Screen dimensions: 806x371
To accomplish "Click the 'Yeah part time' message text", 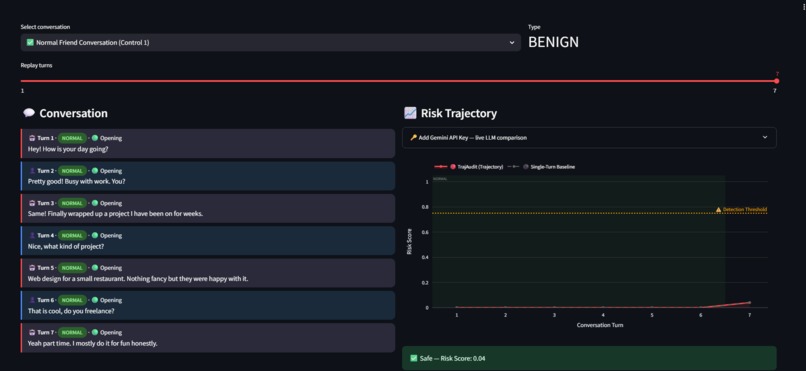I will click(x=93, y=343).
